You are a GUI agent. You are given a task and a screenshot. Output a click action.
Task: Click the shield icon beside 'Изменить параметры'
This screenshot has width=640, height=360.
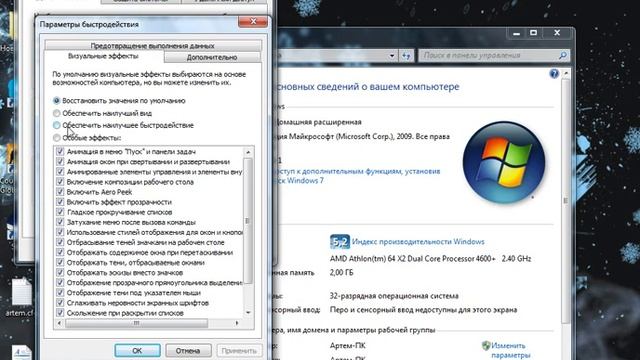[x=486, y=346]
